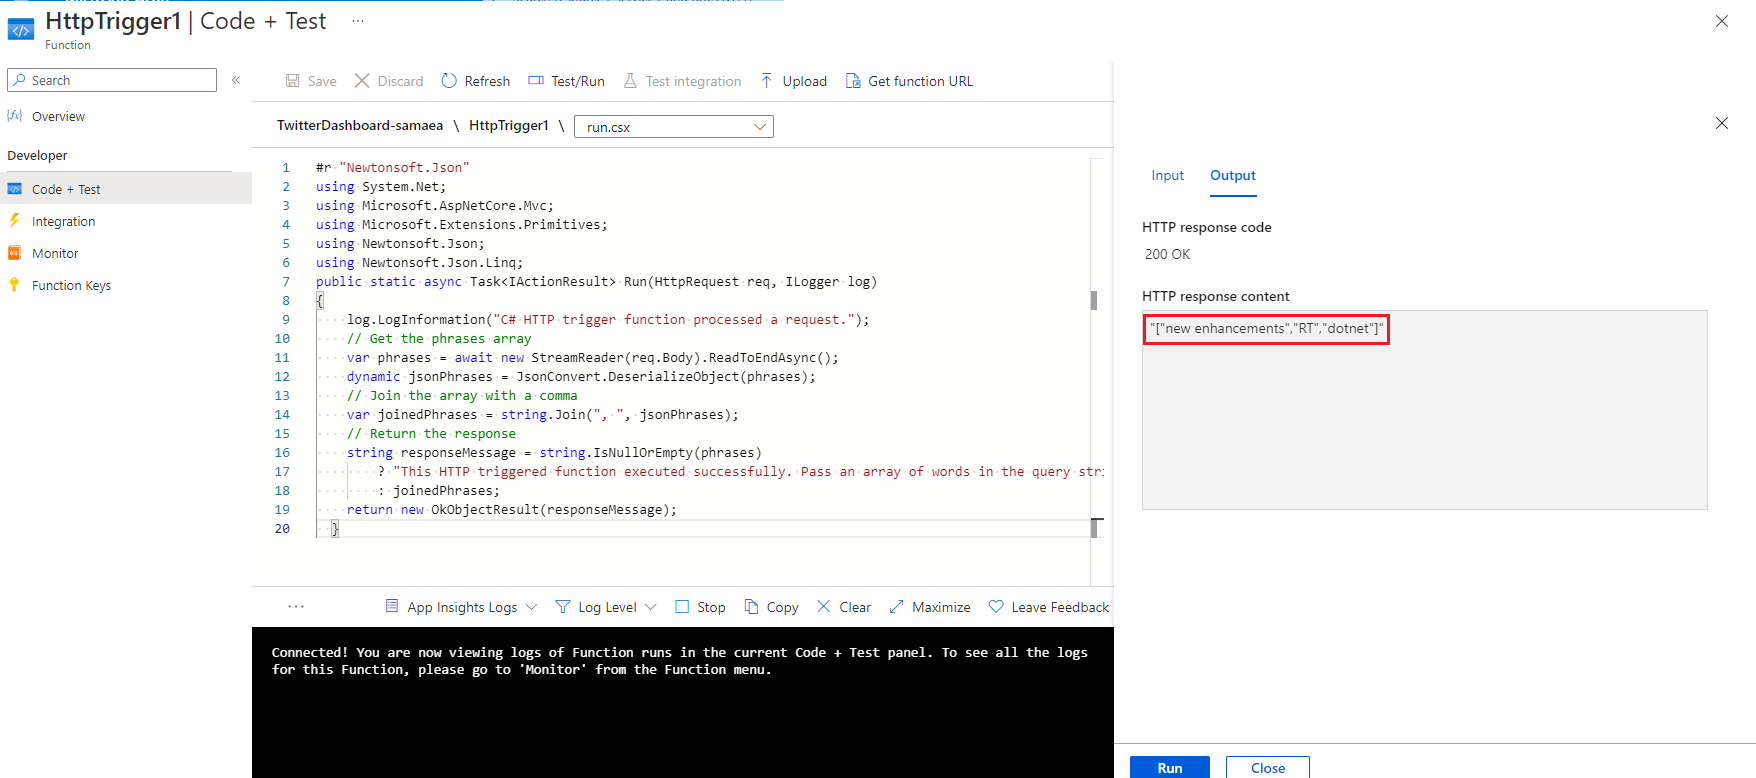Click the Refresh circular arrow icon
Viewport: 1756px width, 778px height.
click(x=449, y=80)
